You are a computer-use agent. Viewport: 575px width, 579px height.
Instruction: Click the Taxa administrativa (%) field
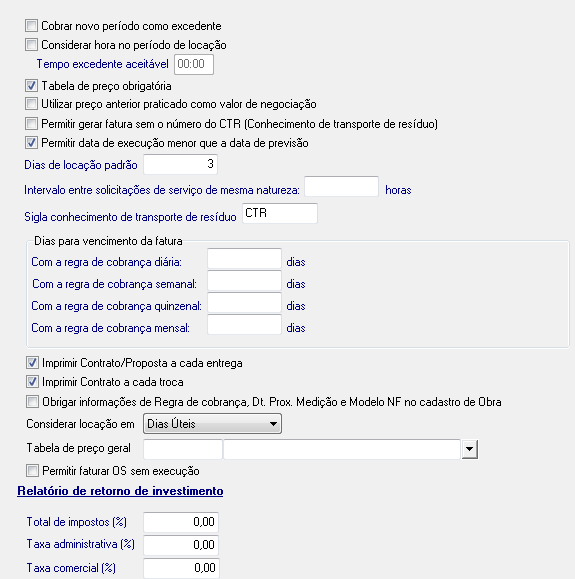click(x=181, y=545)
